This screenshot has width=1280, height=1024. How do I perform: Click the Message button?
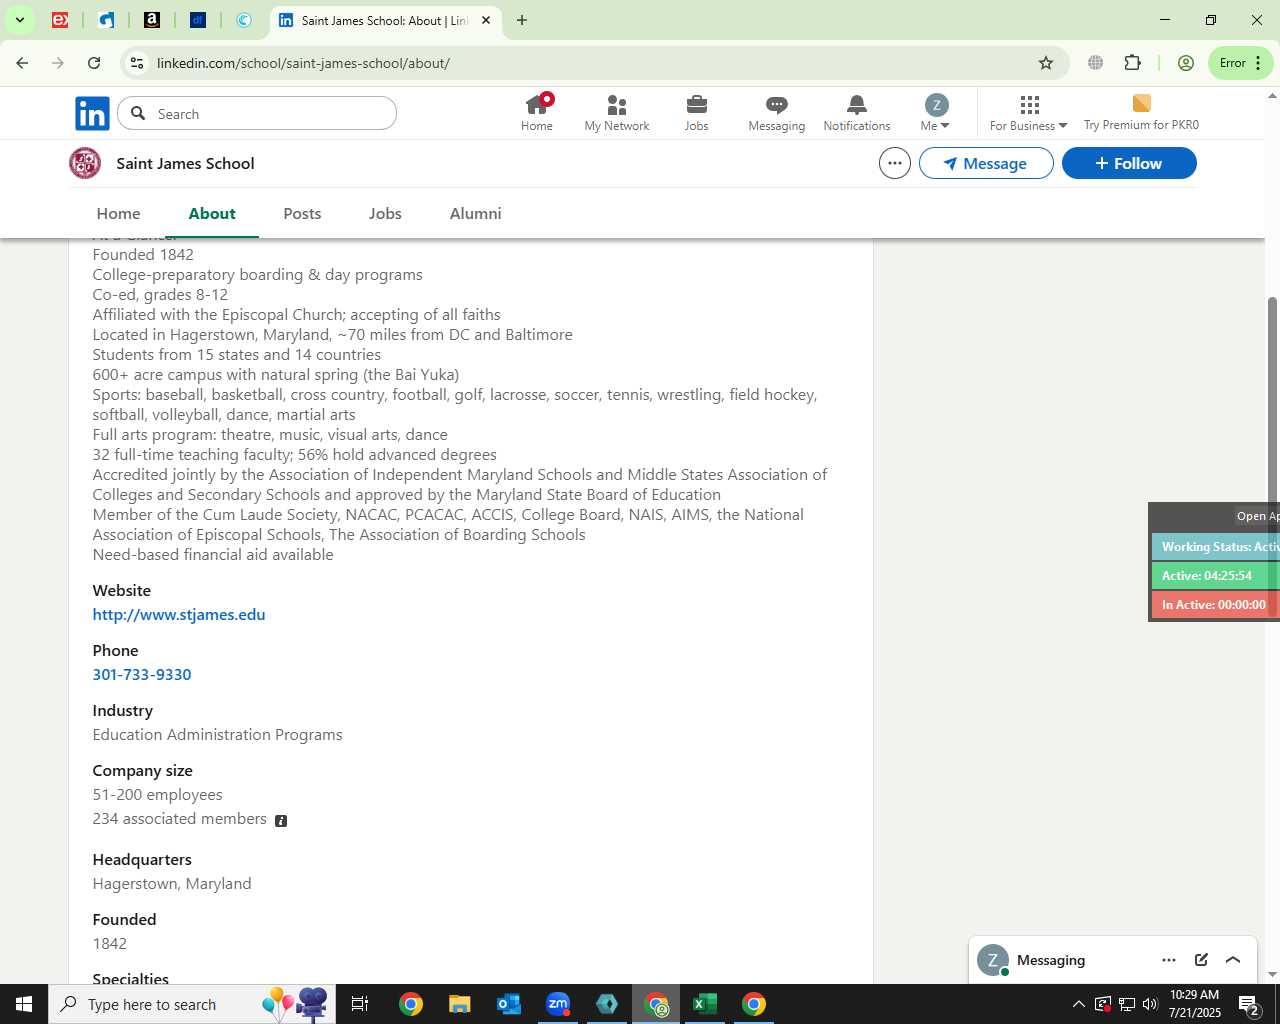tap(986, 163)
